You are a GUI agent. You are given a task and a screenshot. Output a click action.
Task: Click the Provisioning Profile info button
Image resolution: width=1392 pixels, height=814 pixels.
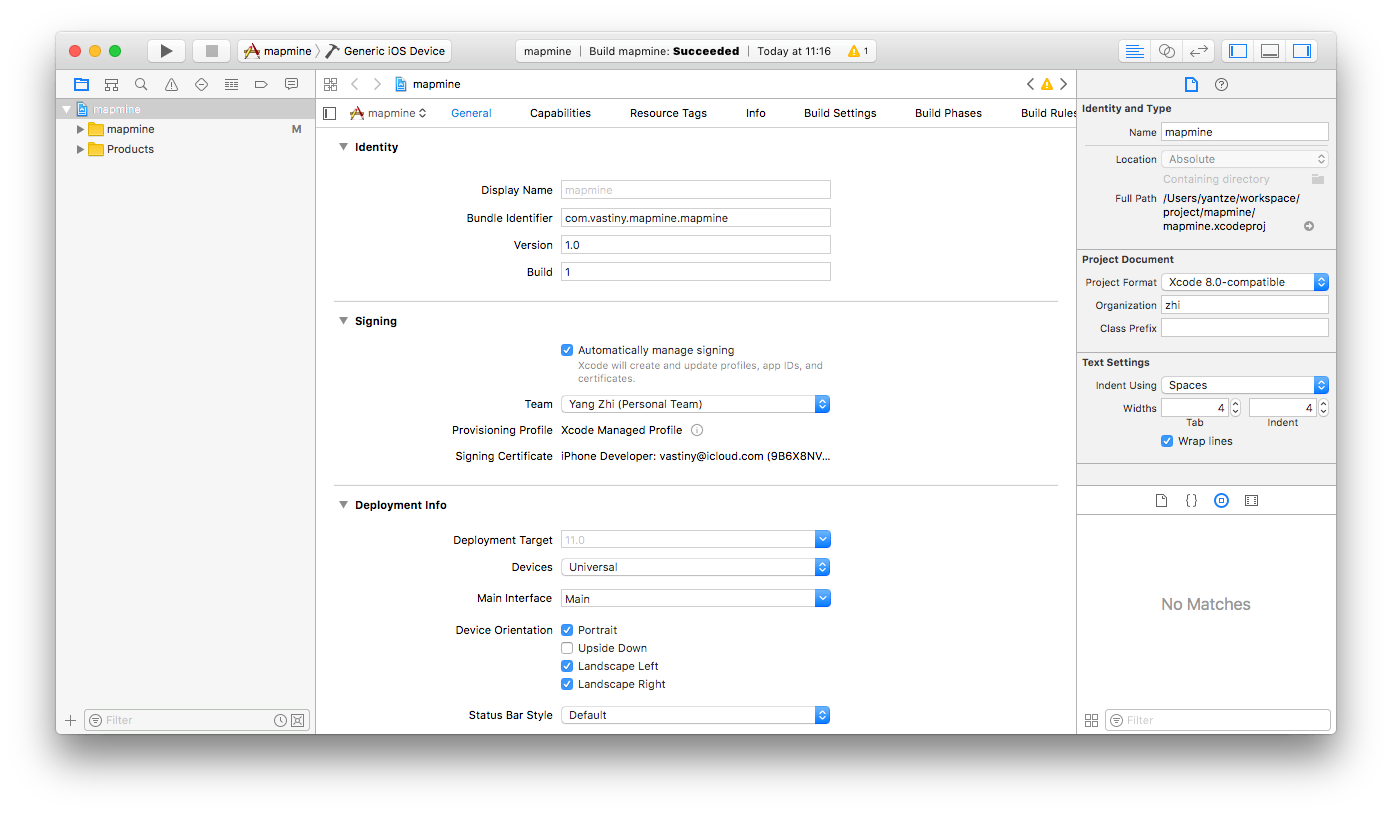pos(697,430)
